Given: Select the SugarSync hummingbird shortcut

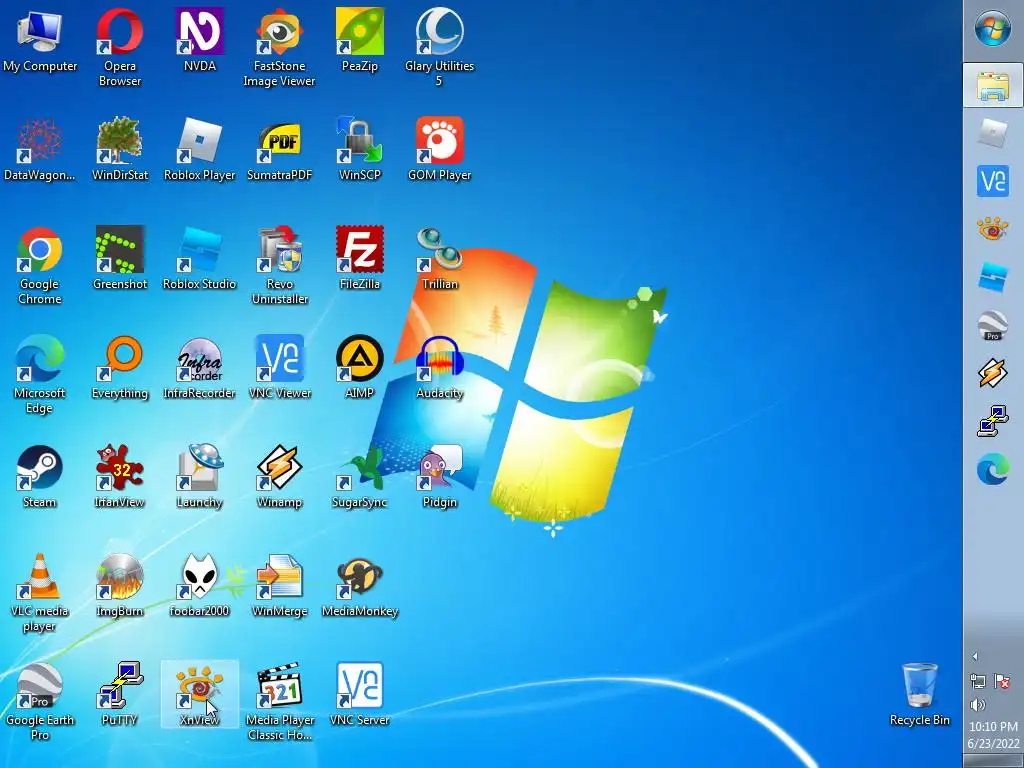Looking at the screenshot, I should coord(359,477).
